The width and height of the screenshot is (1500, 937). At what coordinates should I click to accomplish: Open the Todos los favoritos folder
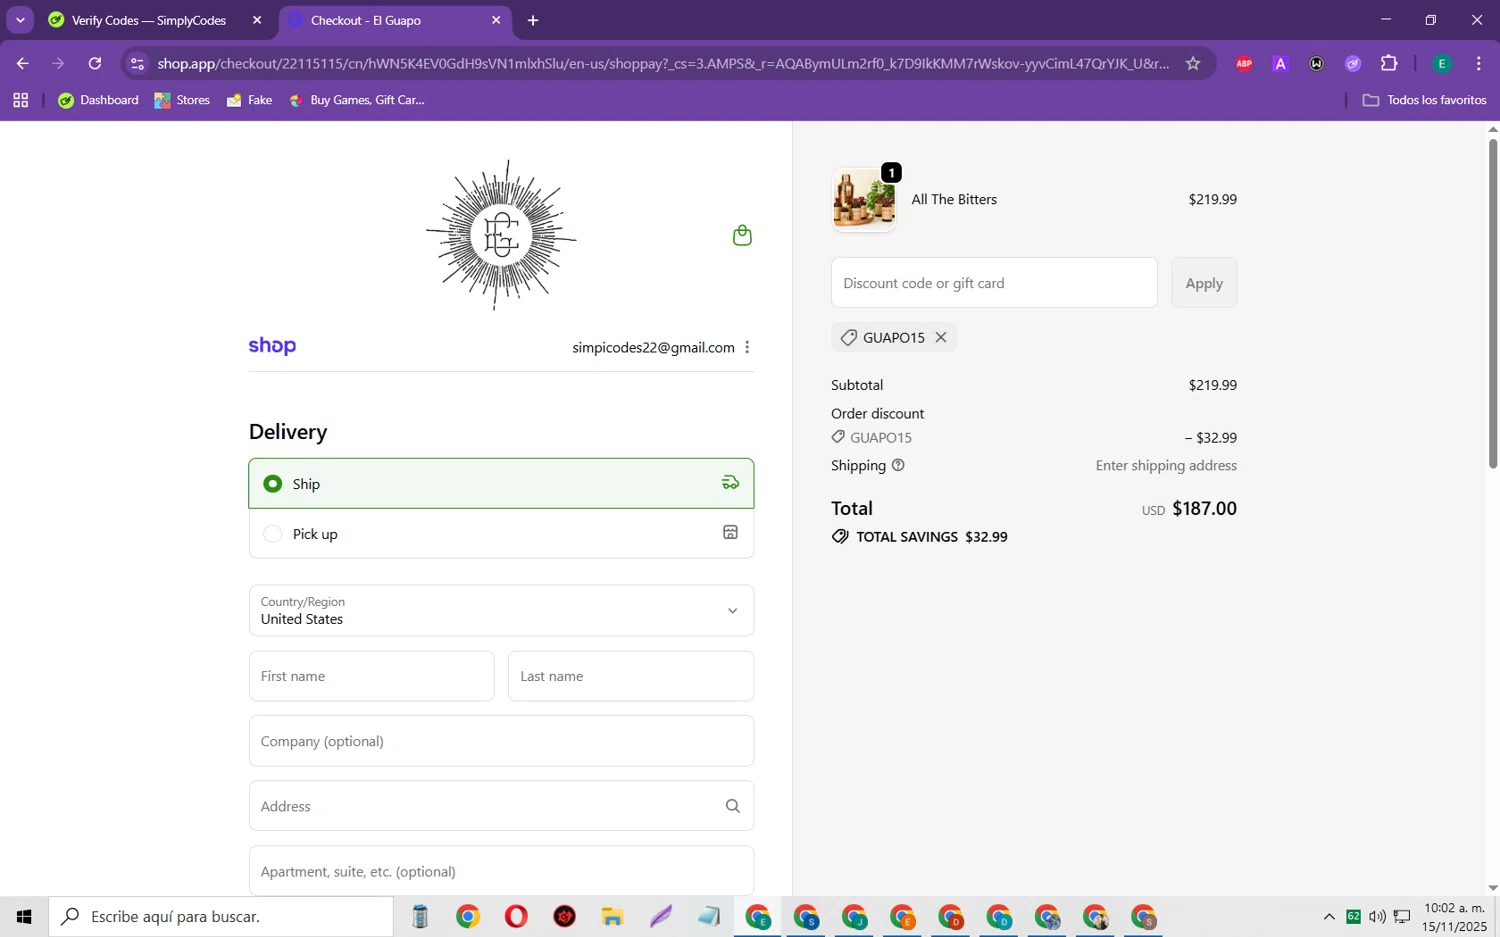pyautogui.click(x=1425, y=100)
